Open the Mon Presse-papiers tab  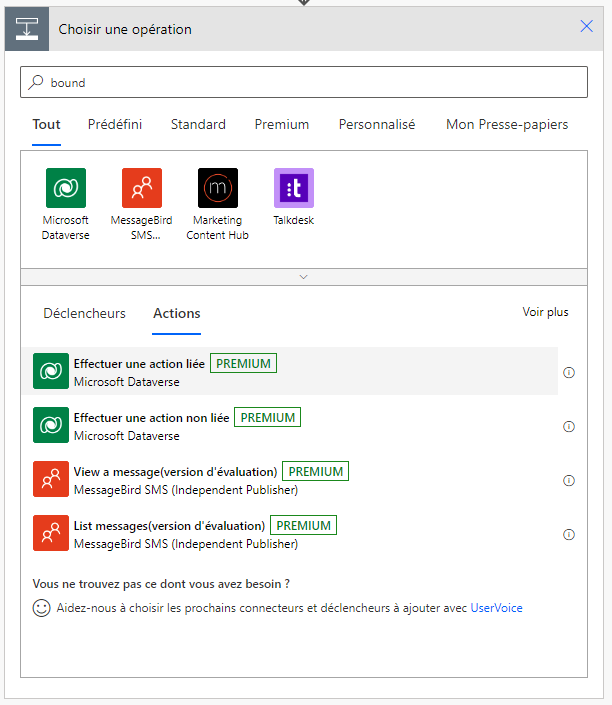[x=507, y=125]
